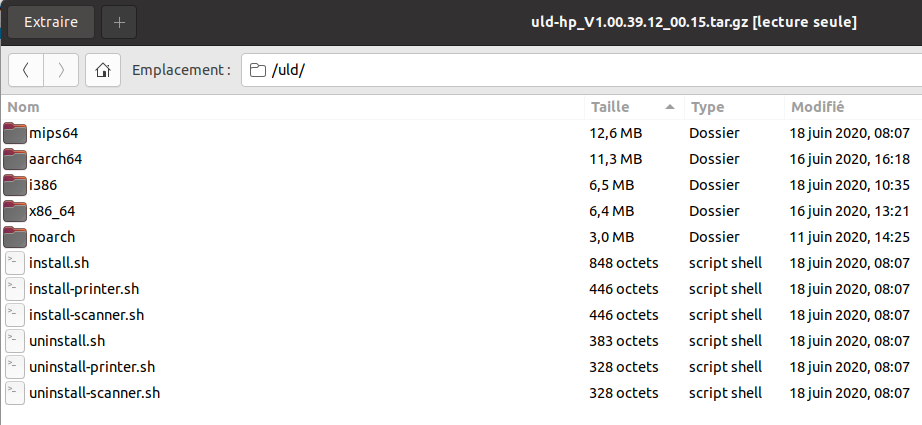Image resolution: width=922 pixels, height=425 pixels.
Task: Sort by the Nom column header
Action: click(x=24, y=106)
